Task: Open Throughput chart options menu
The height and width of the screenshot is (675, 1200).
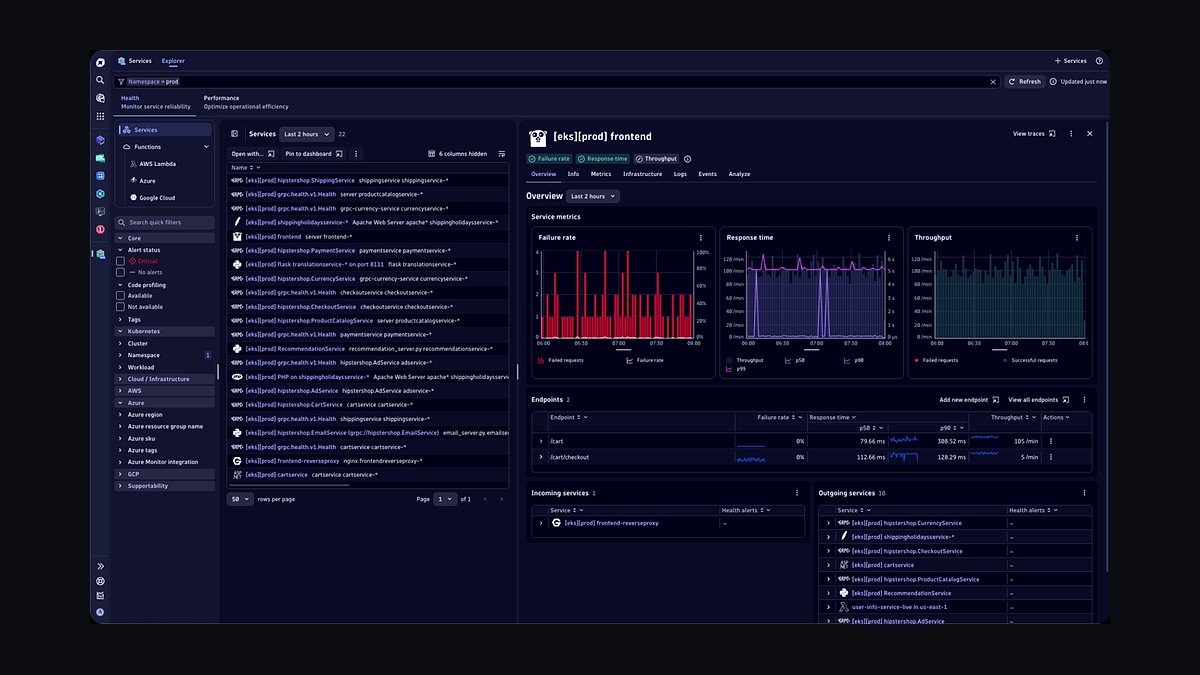Action: pos(1077,238)
